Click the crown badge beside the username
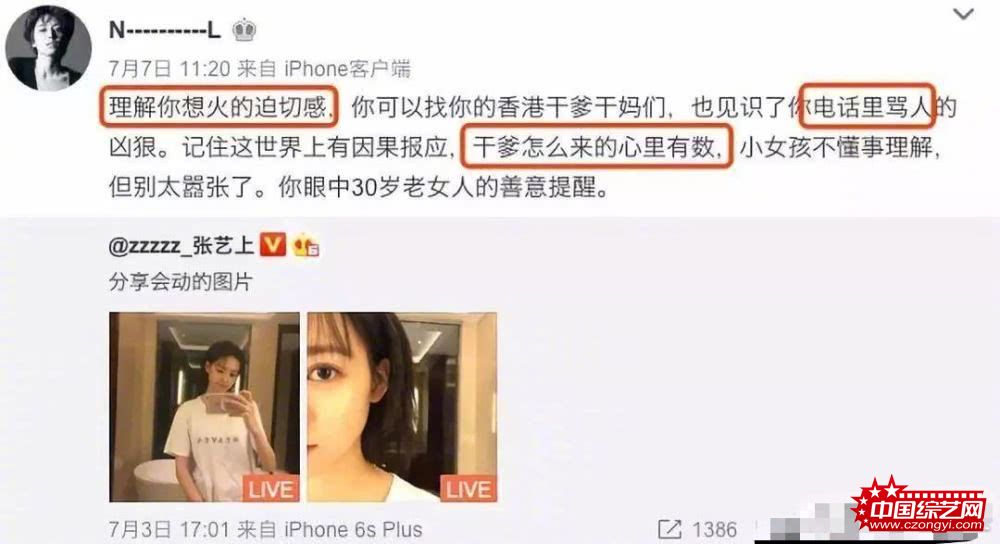The width and height of the screenshot is (1000, 544). [x=244, y=30]
